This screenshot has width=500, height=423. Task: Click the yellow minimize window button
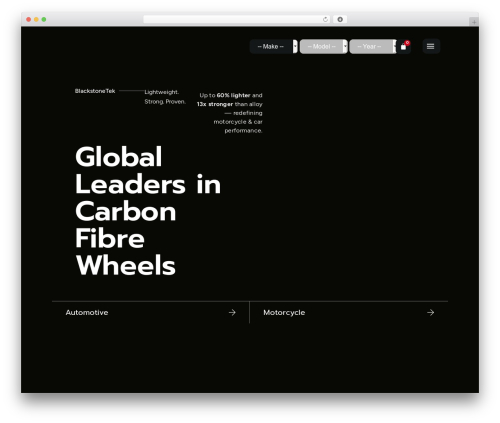(x=36, y=19)
